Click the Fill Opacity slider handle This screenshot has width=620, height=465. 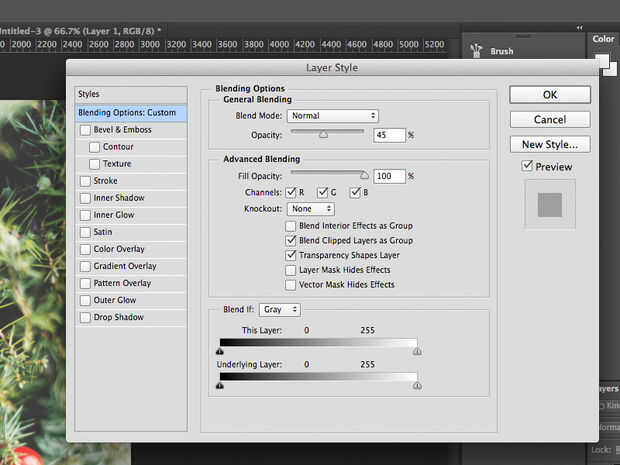(364, 174)
